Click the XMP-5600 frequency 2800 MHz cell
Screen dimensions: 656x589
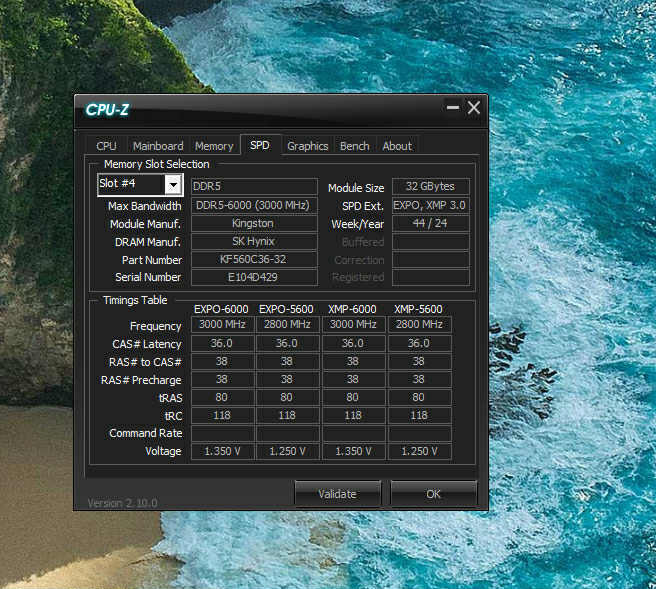tap(420, 325)
